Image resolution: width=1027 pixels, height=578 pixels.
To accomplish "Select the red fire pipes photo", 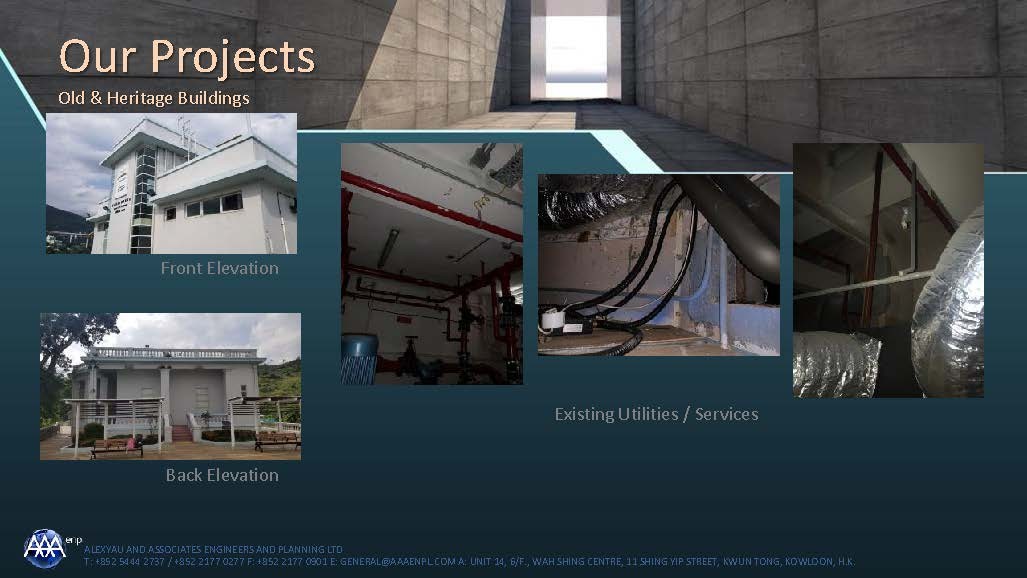I will [x=431, y=263].
